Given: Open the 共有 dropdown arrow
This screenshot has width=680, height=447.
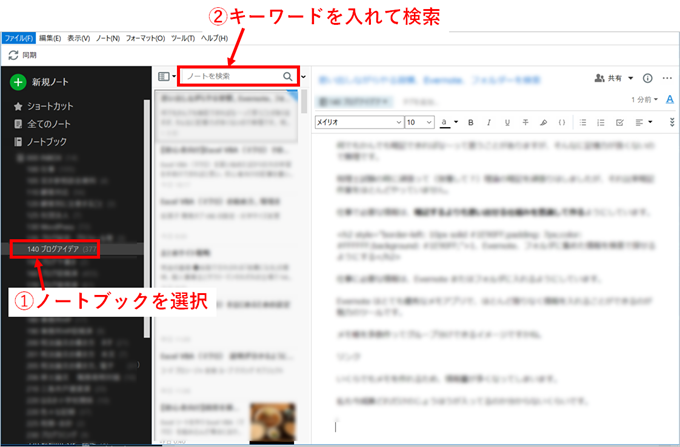Looking at the screenshot, I should pyautogui.click(x=631, y=78).
